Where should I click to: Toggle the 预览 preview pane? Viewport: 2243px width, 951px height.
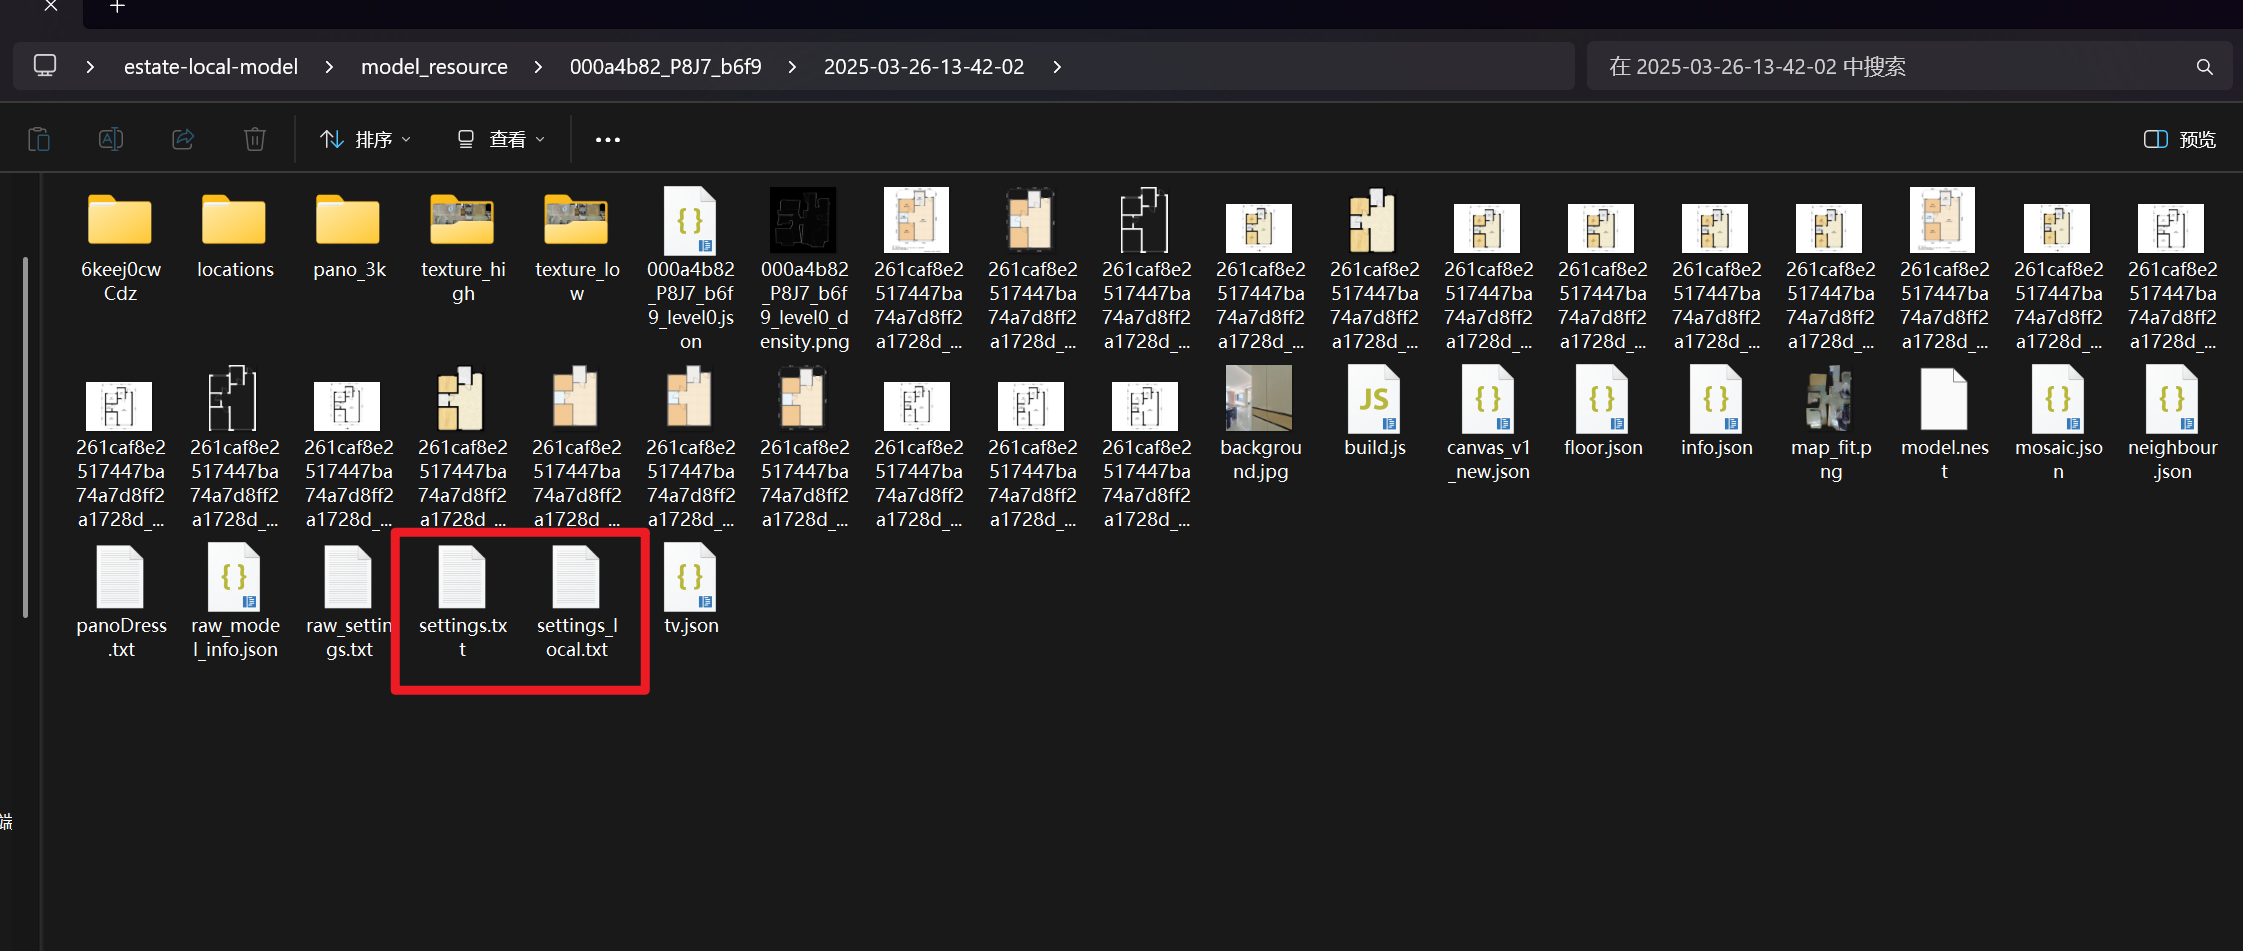pyautogui.click(x=2180, y=139)
